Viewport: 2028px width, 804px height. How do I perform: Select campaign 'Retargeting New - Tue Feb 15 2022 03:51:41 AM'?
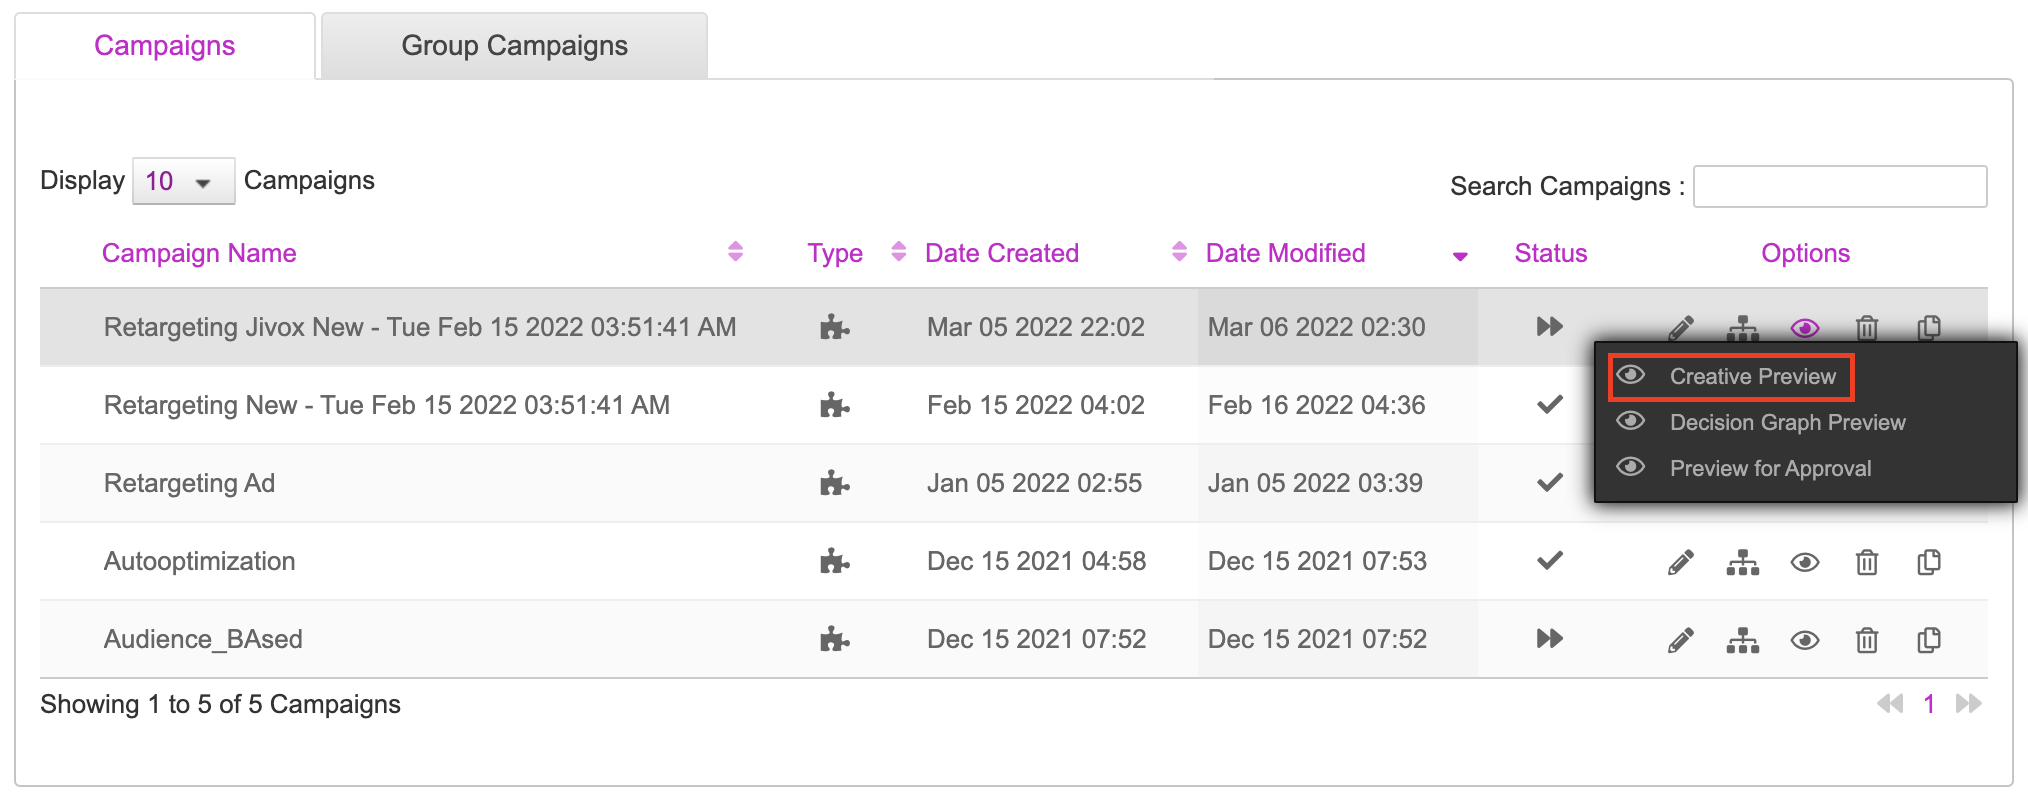click(x=387, y=405)
